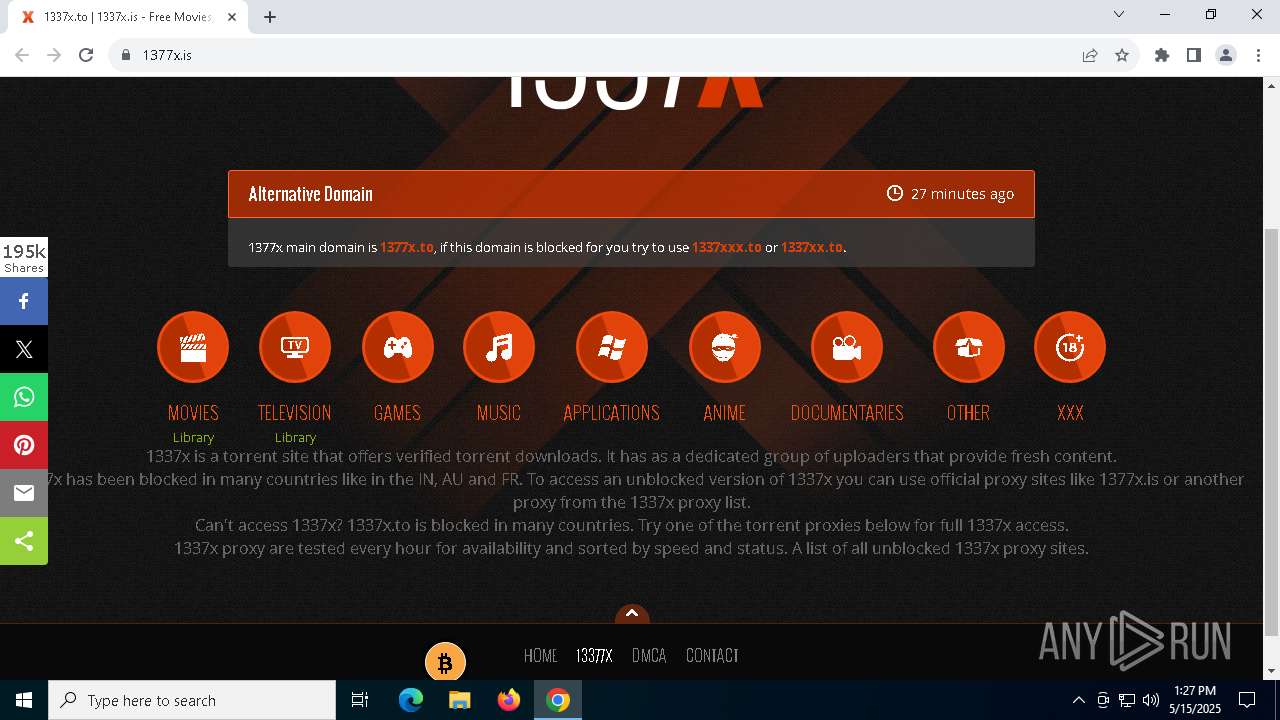
Task: Open Task View on the taskbar
Action: click(x=360, y=700)
